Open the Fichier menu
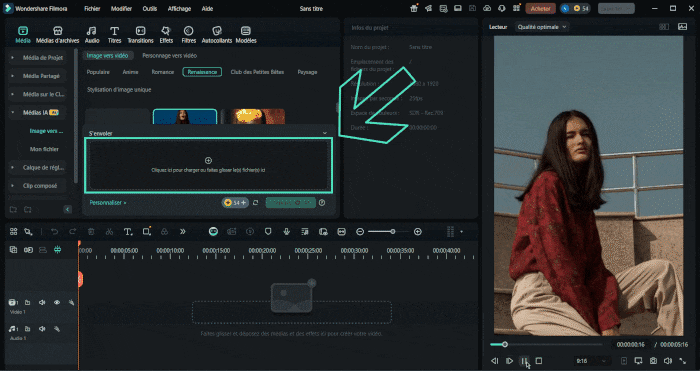The height and width of the screenshot is (371, 700). tap(92, 8)
